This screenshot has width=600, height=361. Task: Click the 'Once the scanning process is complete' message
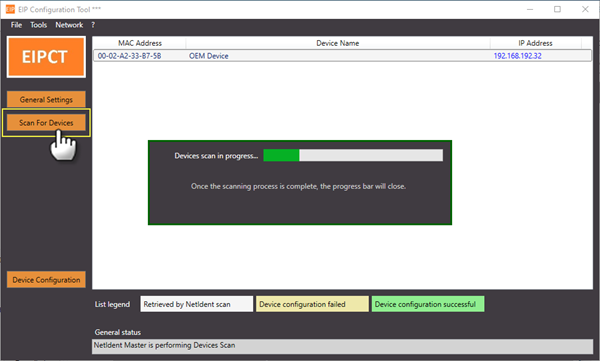(x=298, y=186)
